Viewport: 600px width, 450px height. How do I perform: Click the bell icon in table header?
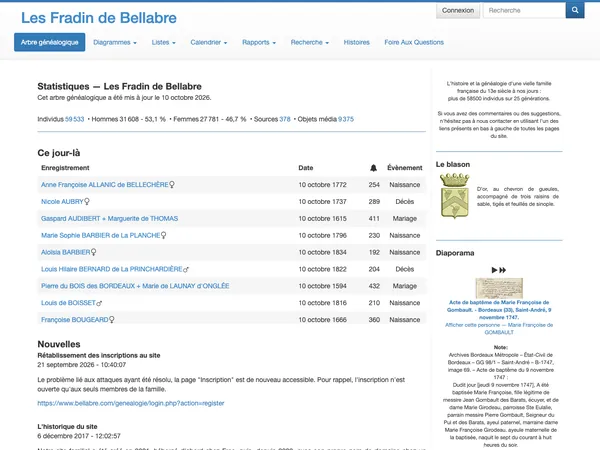pyautogui.click(x=373, y=168)
